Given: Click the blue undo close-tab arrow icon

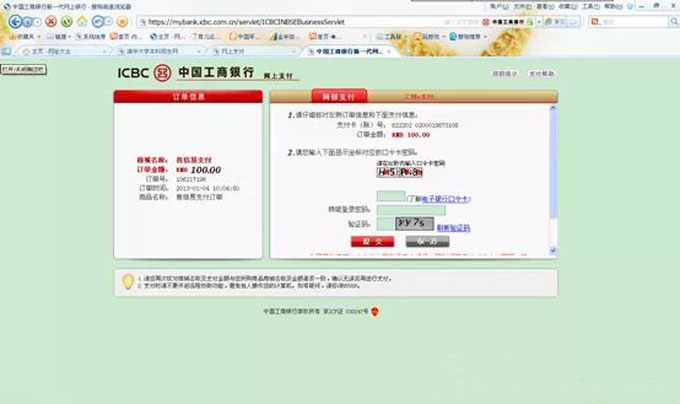Looking at the screenshot, I should tap(98, 21).
